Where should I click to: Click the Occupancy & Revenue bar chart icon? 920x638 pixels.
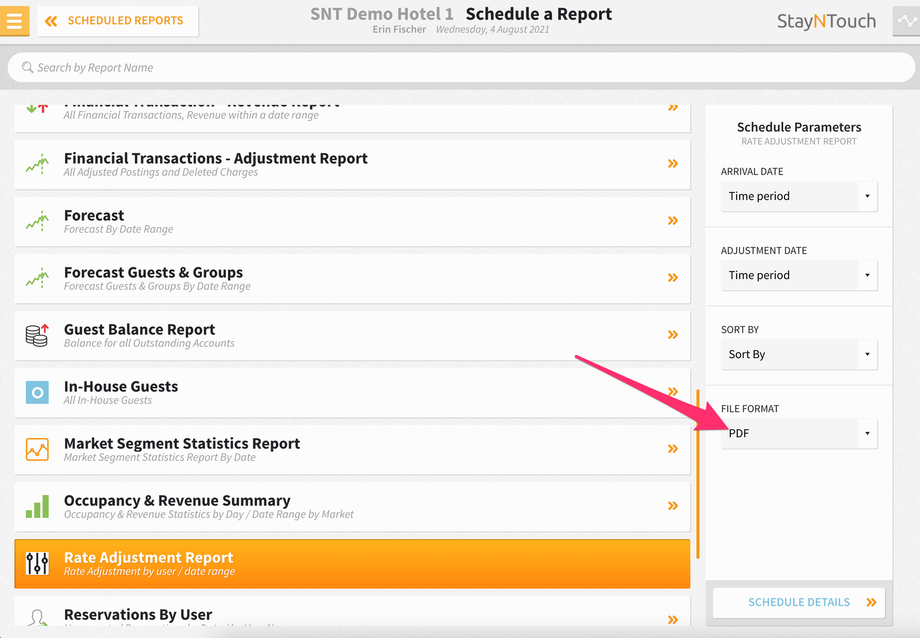coord(37,506)
